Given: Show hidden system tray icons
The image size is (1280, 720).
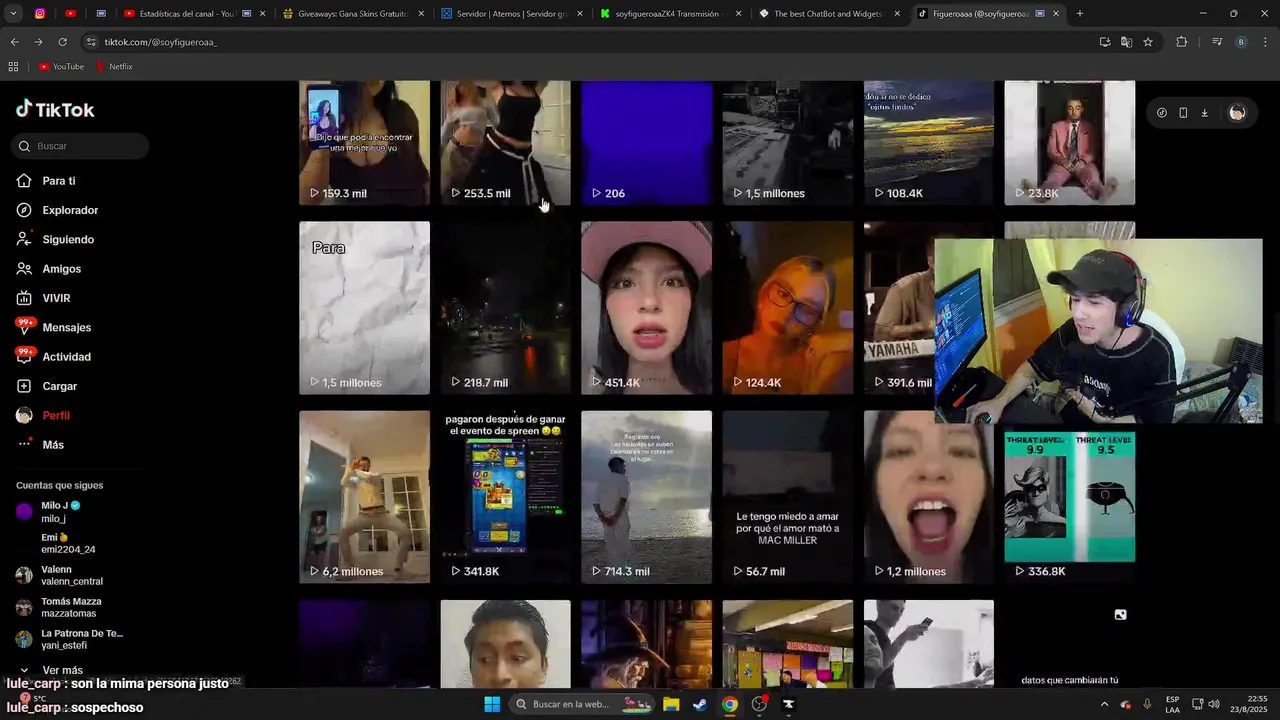Looking at the screenshot, I should pyautogui.click(x=1104, y=704).
